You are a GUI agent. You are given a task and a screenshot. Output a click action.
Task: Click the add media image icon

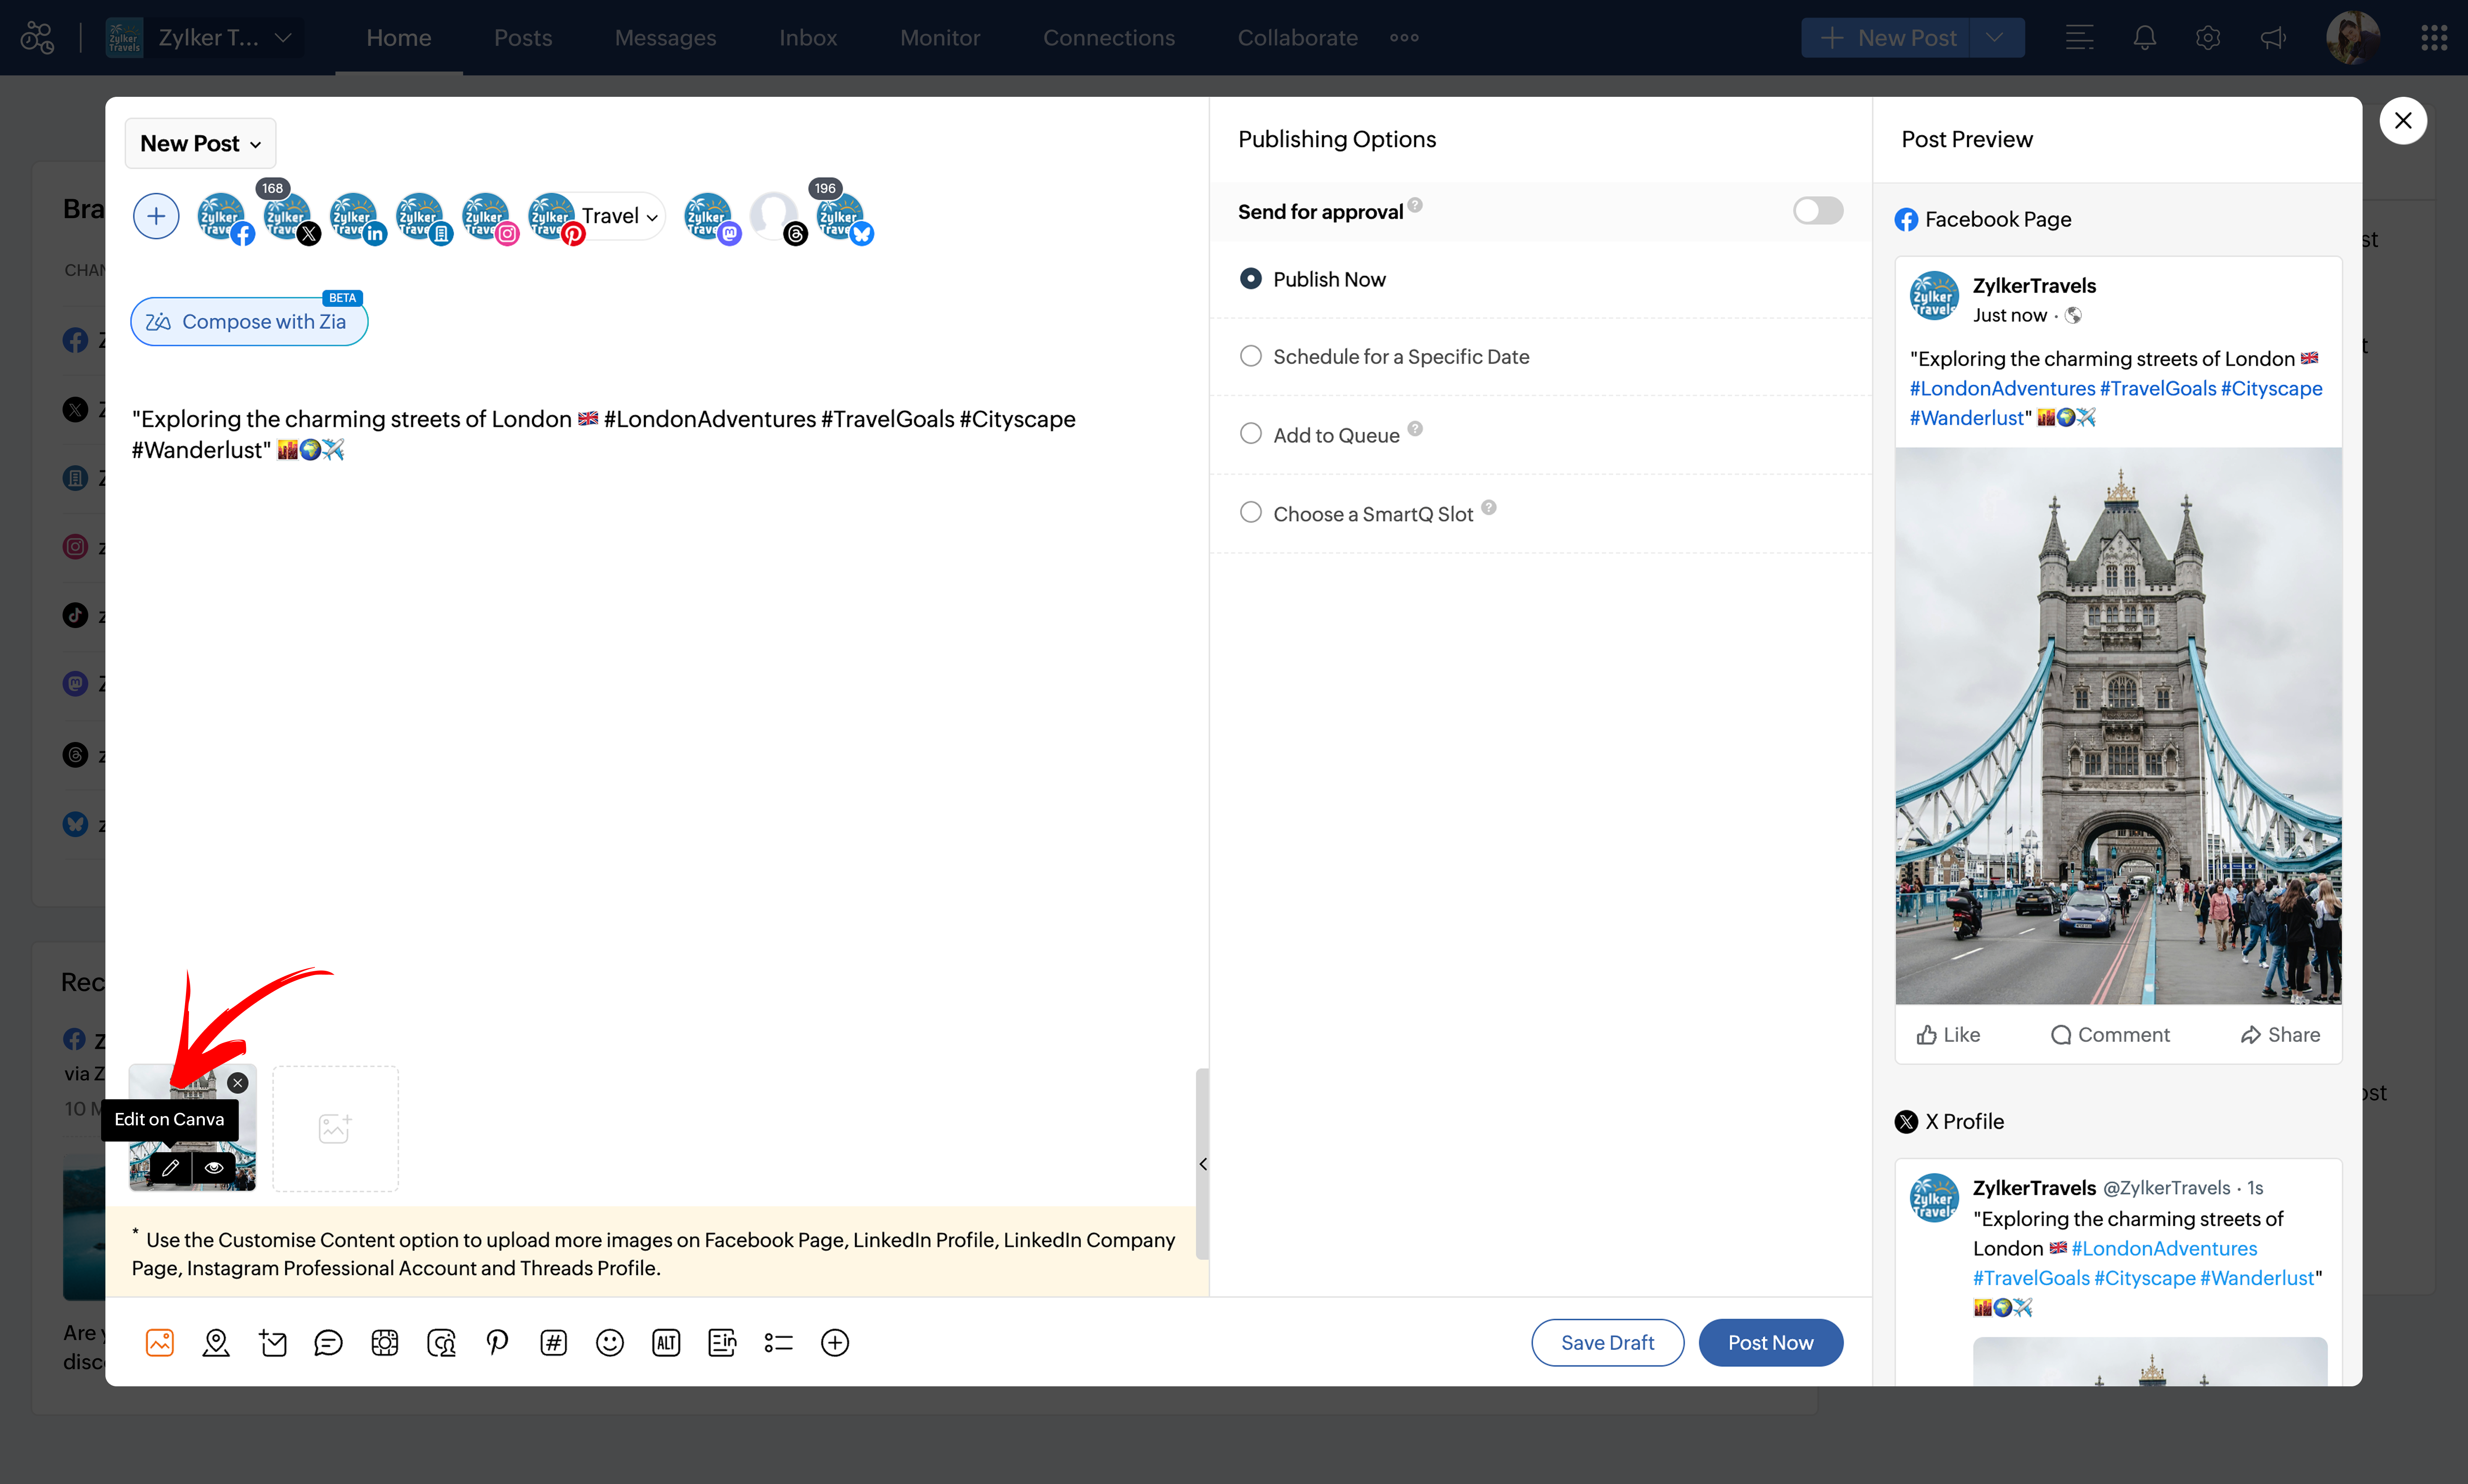click(160, 1342)
